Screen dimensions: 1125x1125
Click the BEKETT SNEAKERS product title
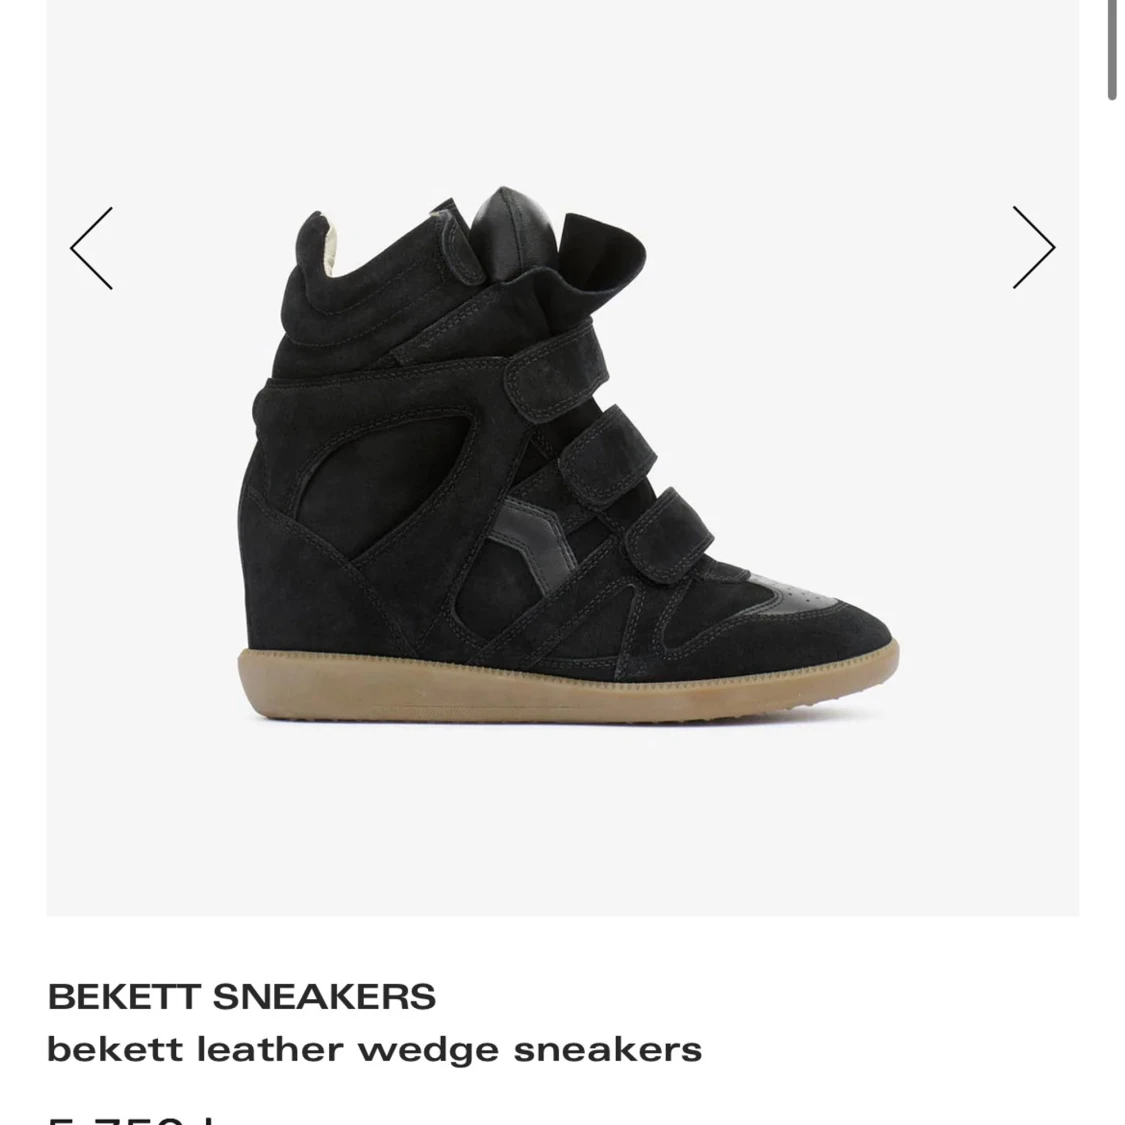(x=241, y=996)
